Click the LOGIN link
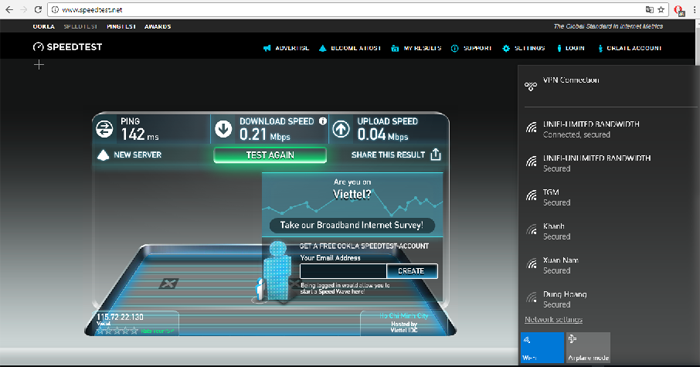Viewport: 700px width, 367px height. [571, 48]
